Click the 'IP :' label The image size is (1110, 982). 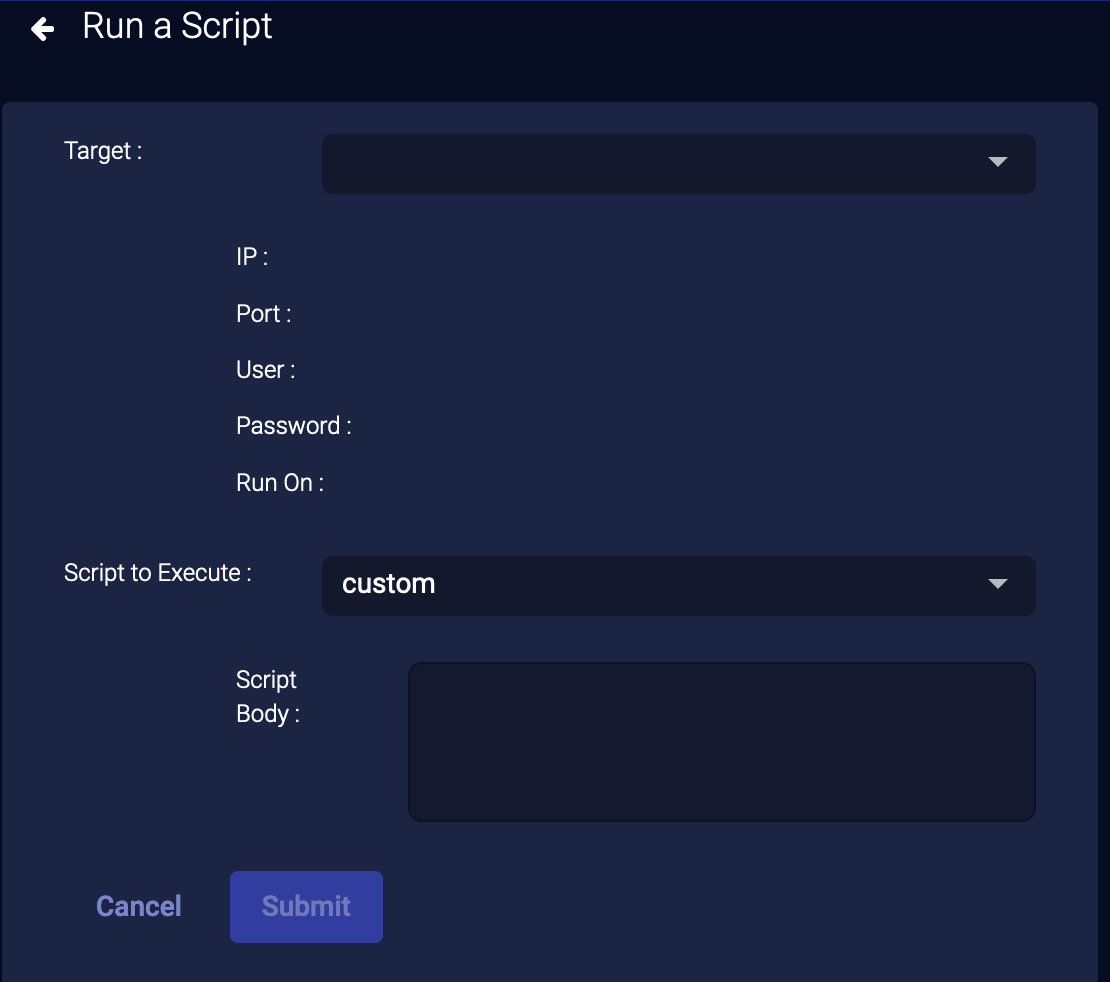[x=252, y=257]
